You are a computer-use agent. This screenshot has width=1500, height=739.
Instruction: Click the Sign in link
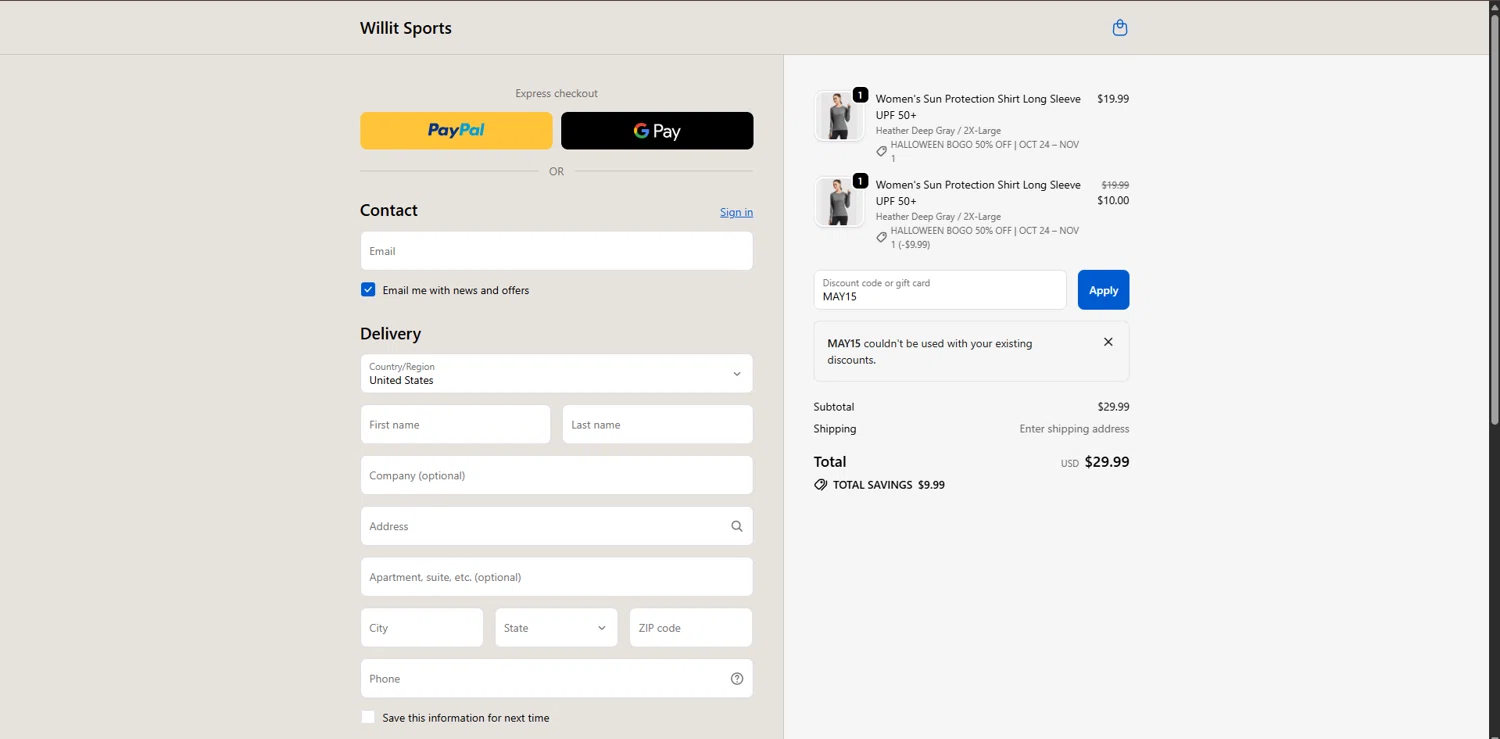coord(736,212)
